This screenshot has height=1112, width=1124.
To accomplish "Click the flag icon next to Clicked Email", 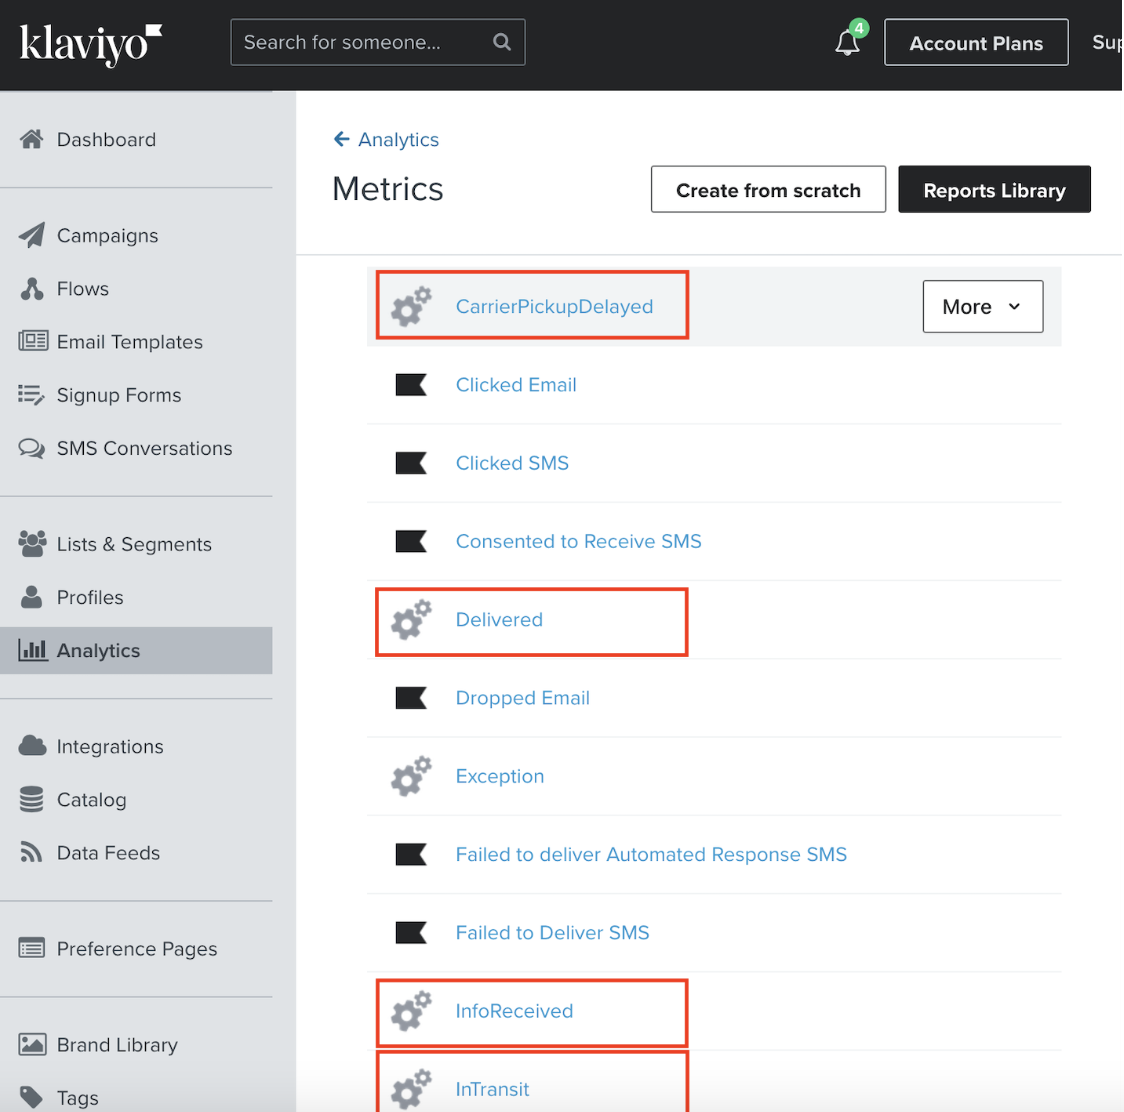I will click(x=411, y=384).
